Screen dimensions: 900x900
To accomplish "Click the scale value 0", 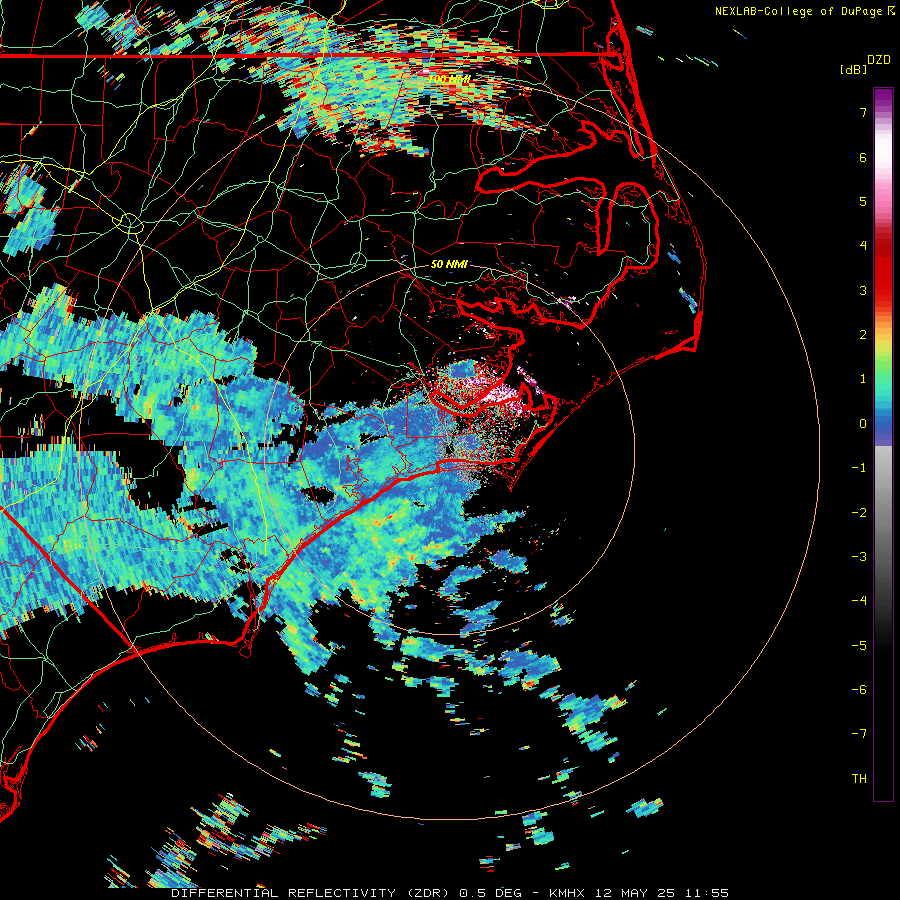I will pos(863,424).
